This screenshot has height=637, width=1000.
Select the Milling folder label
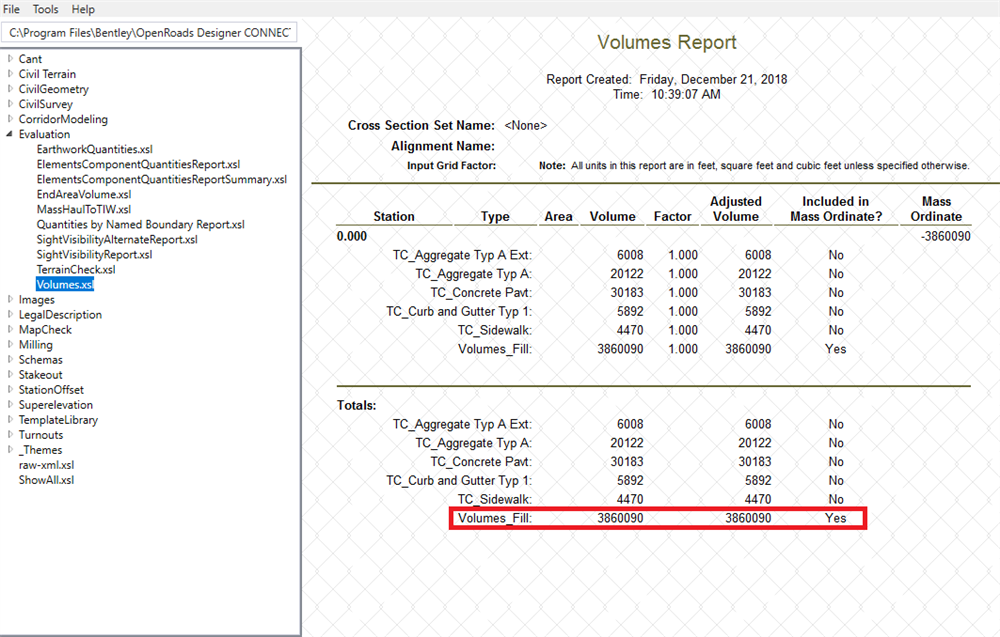[36, 344]
